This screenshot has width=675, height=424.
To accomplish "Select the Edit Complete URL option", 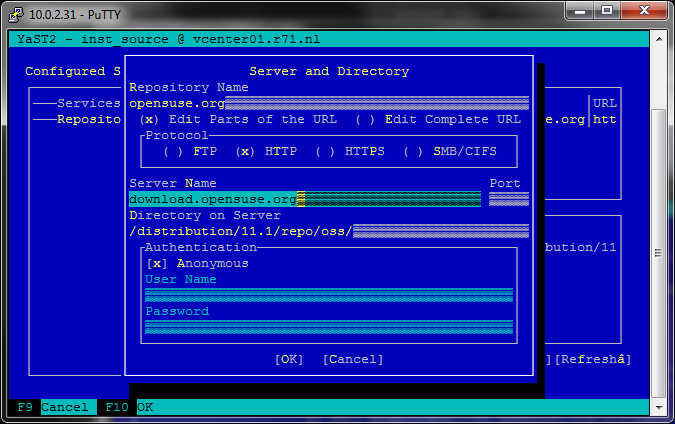I will [x=438, y=119].
